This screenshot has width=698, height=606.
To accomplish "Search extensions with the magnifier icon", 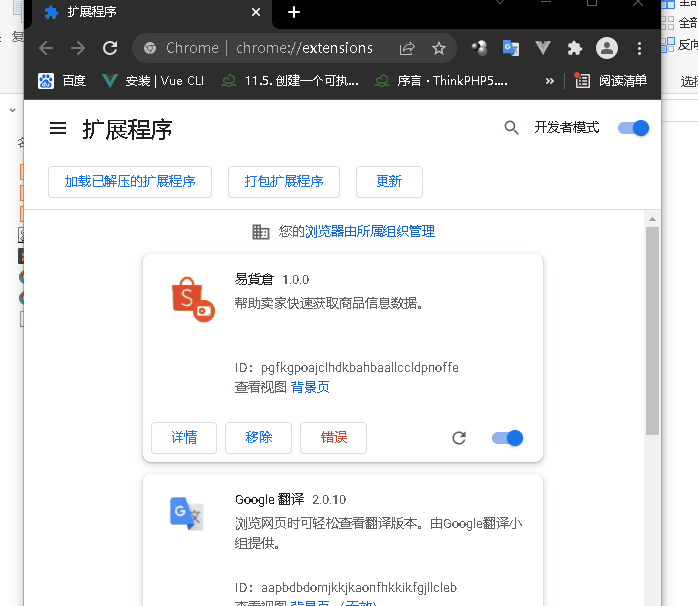I will click(x=511, y=128).
